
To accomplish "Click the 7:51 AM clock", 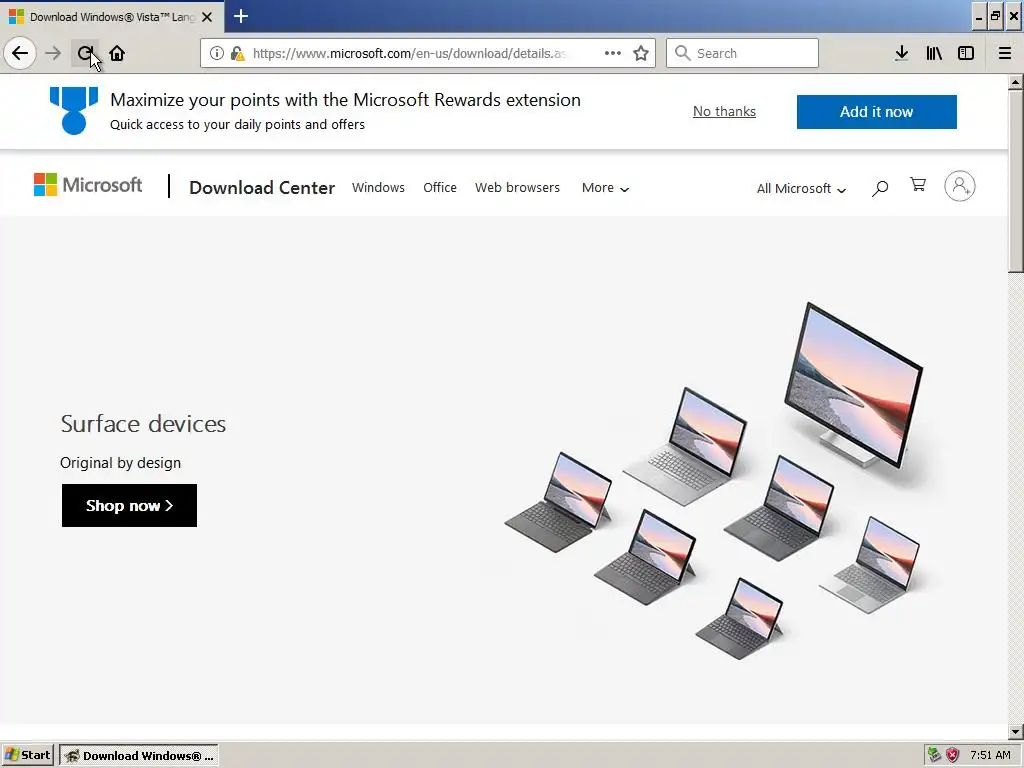I will (990, 755).
